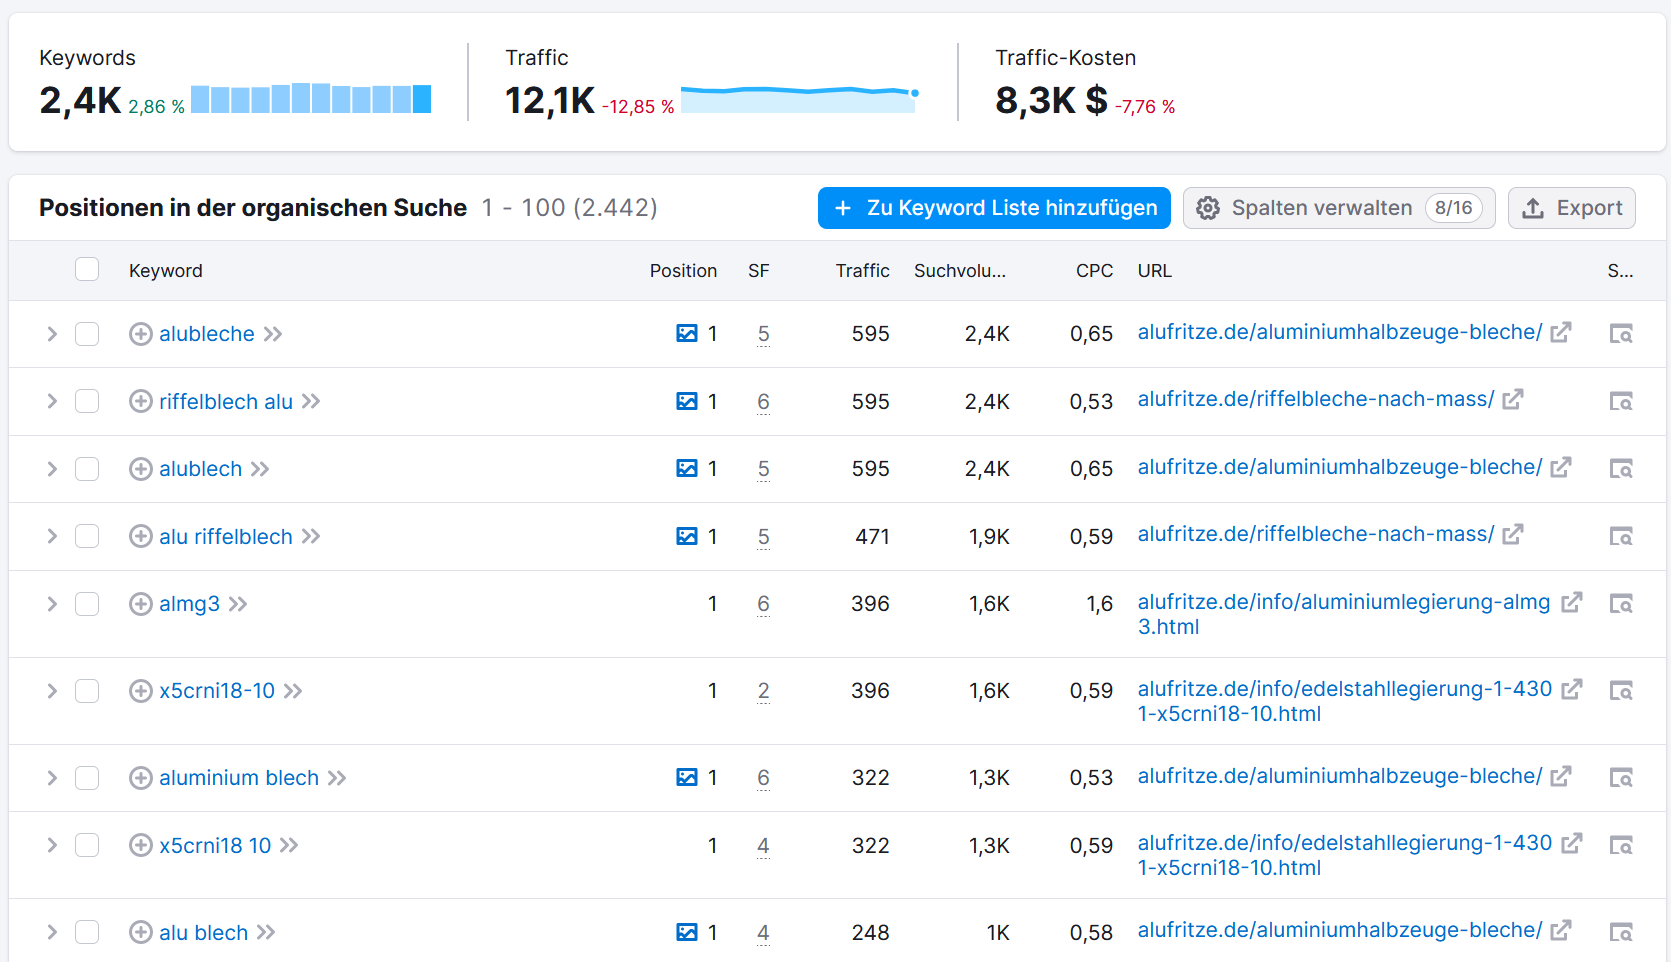Expand the riffelblech alu row
1671x962 pixels.
(52, 401)
